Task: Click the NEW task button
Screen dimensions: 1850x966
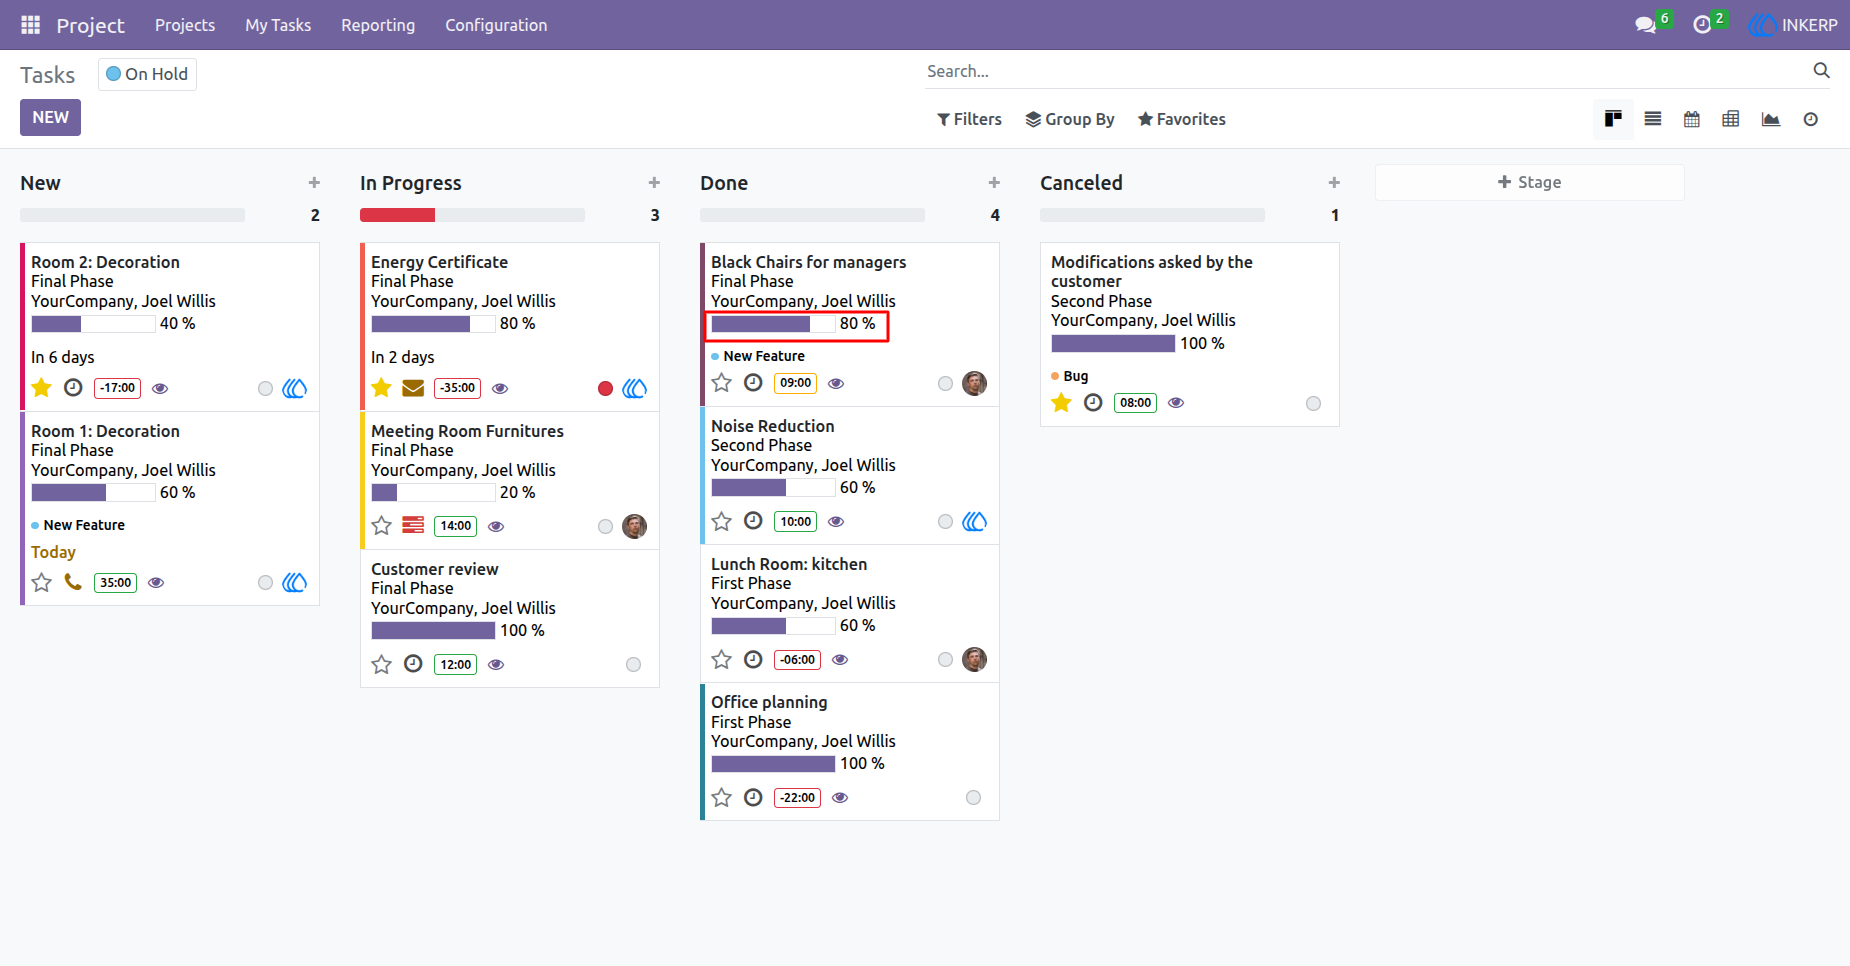Action: [x=50, y=118]
